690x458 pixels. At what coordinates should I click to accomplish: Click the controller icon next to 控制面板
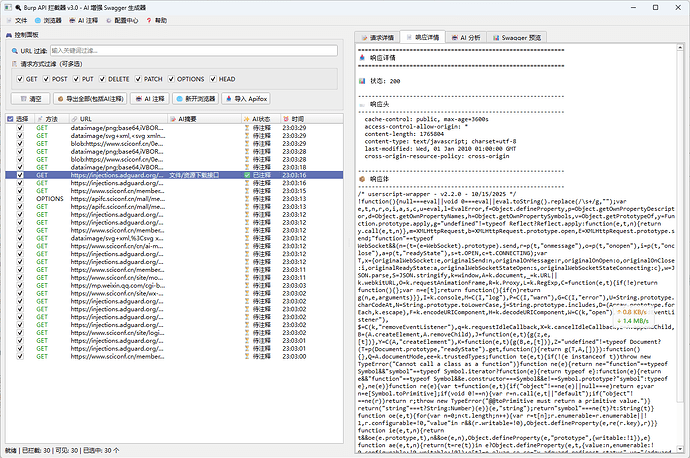point(9,35)
